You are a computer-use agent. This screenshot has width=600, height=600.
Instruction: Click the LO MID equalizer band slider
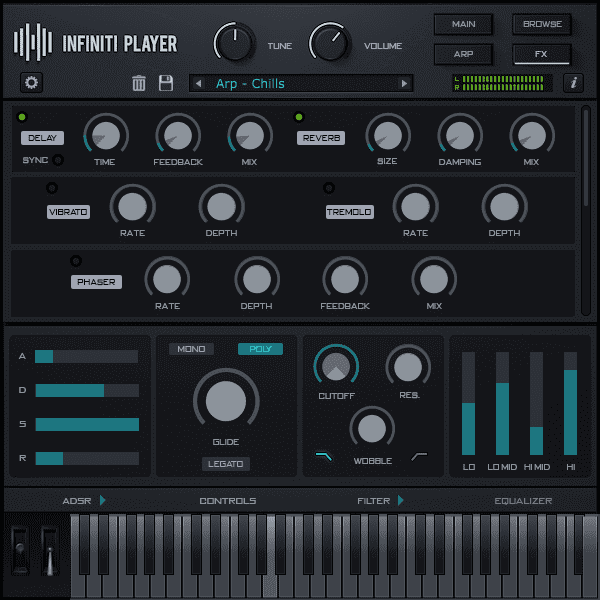tap(502, 403)
